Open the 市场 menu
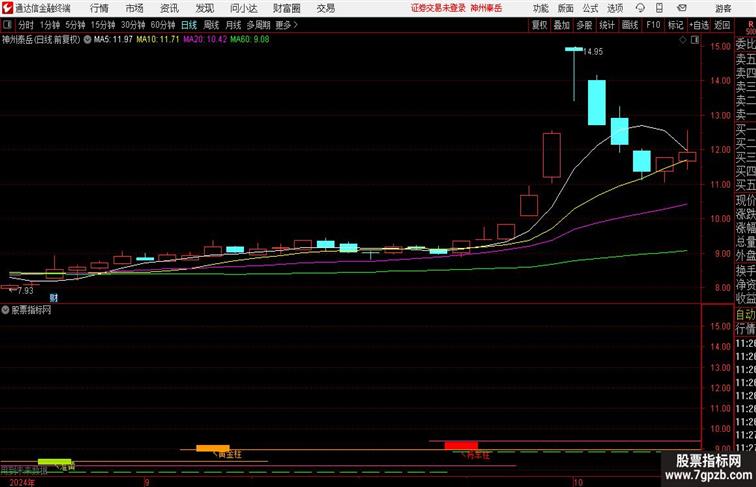 134,8
